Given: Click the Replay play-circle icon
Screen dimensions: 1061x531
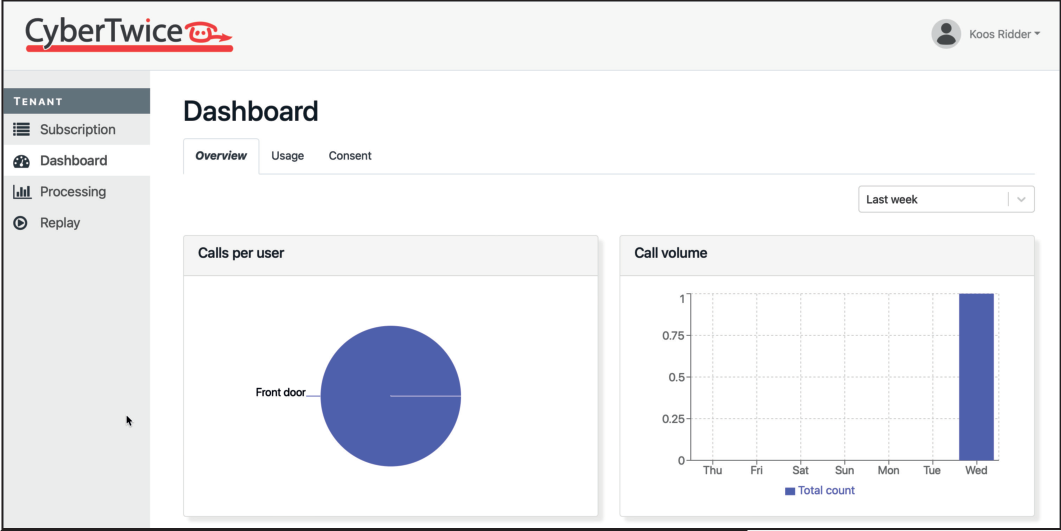Looking at the screenshot, I should tap(21, 223).
